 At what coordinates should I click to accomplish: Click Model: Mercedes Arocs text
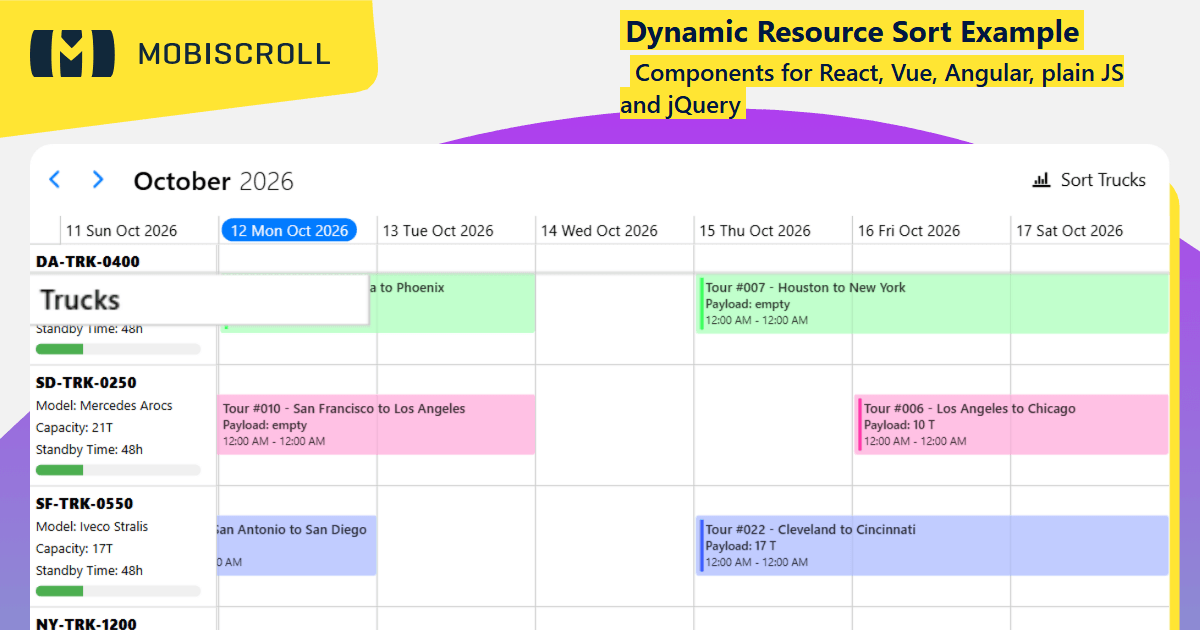tap(104, 406)
